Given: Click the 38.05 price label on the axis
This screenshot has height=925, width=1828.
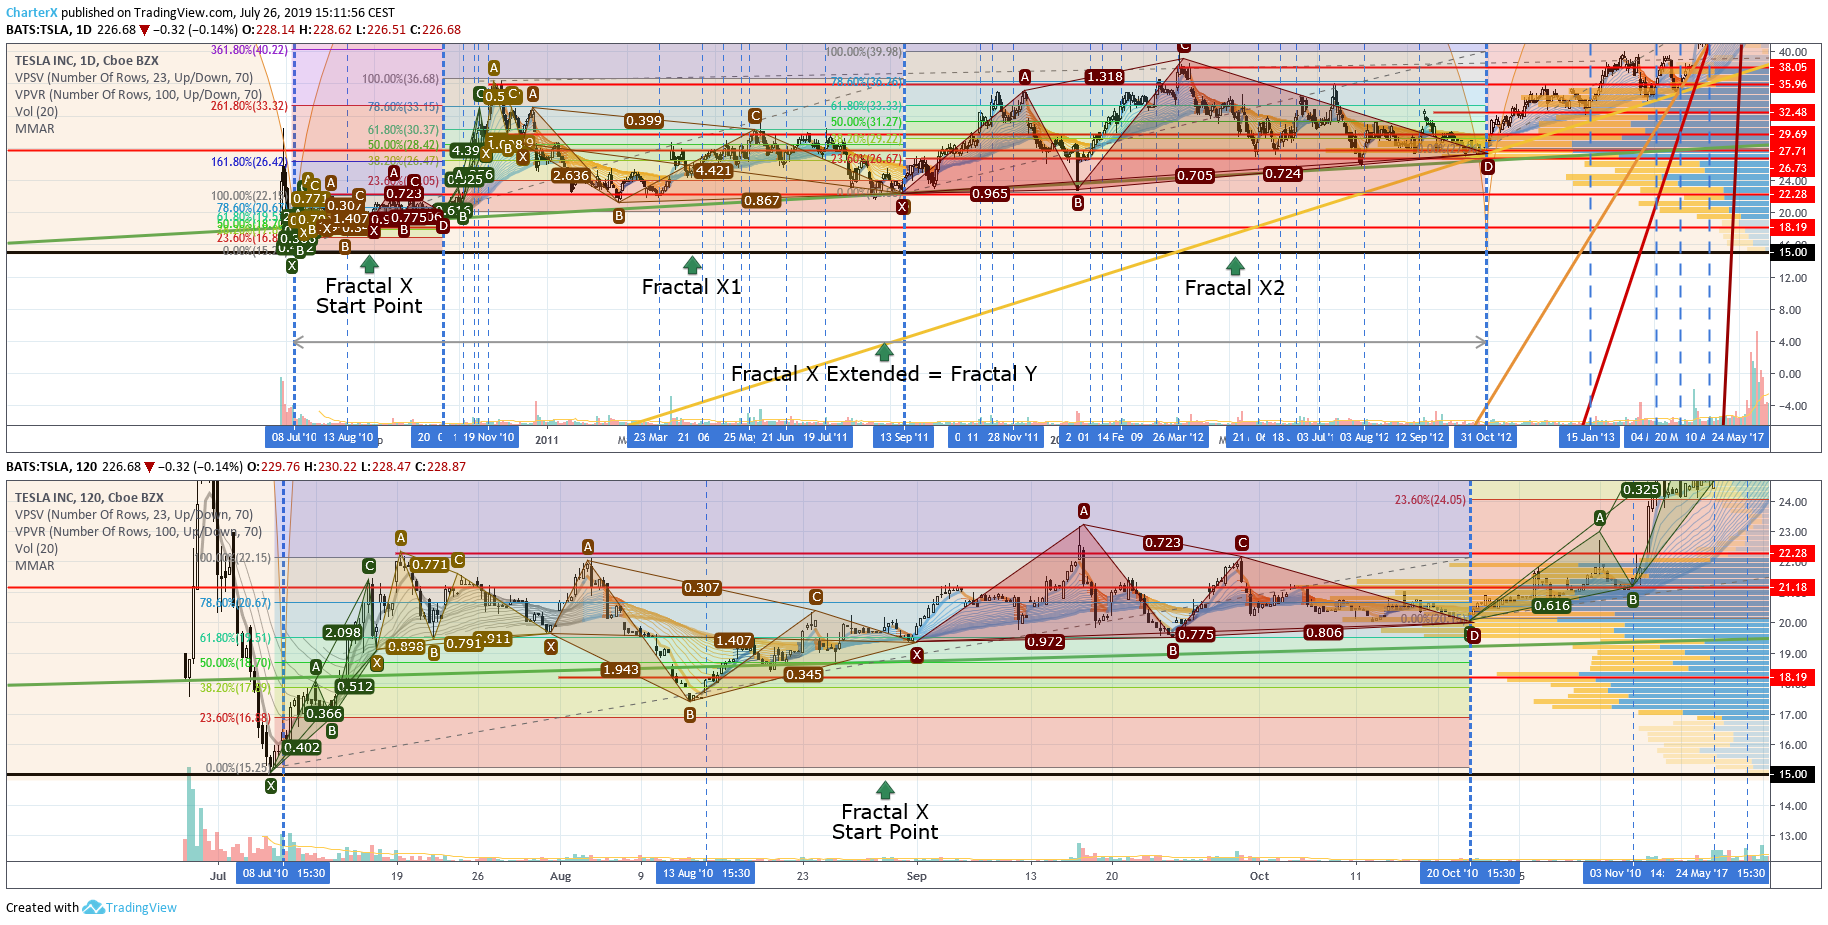Looking at the screenshot, I should click(x=1793, y=68).
